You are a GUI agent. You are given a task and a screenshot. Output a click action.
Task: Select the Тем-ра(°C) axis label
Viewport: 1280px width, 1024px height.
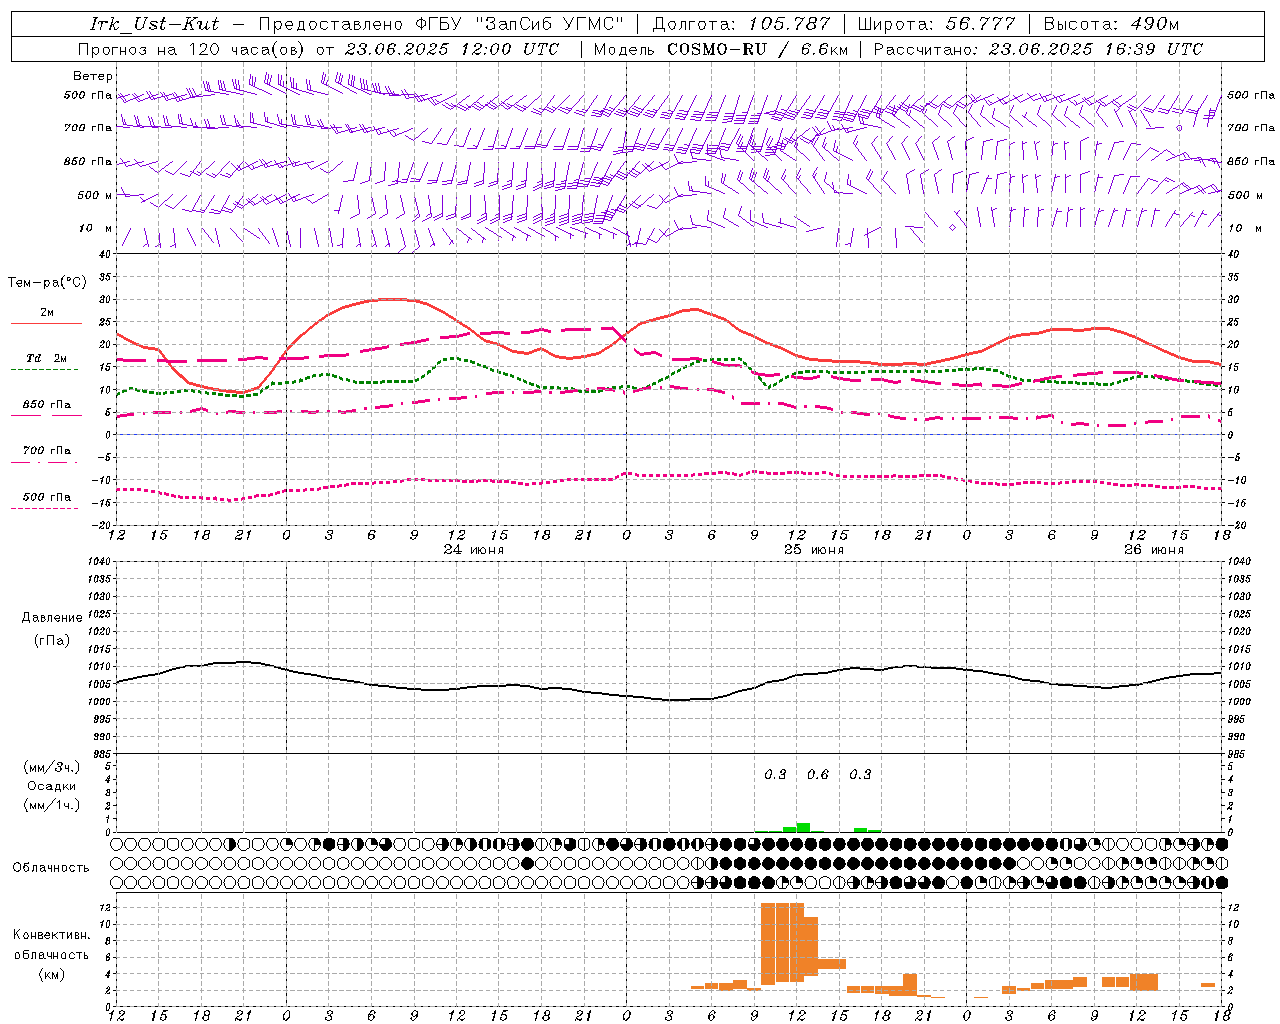(46, 283)
